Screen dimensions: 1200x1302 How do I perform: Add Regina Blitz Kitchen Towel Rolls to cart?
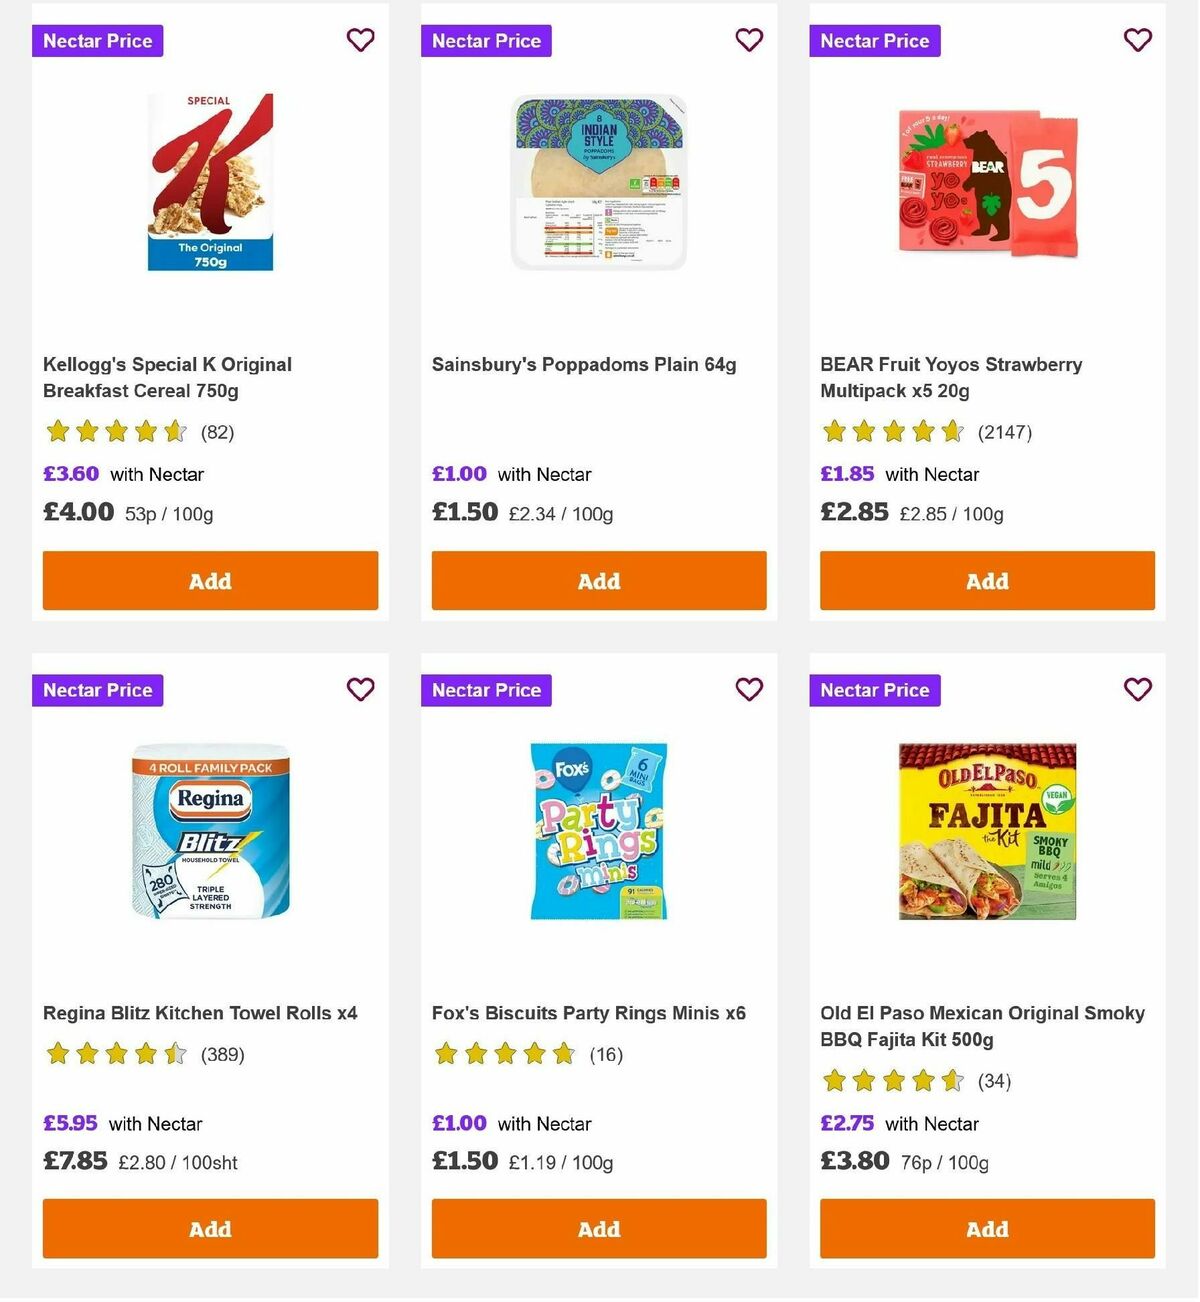pos(210,1228)
